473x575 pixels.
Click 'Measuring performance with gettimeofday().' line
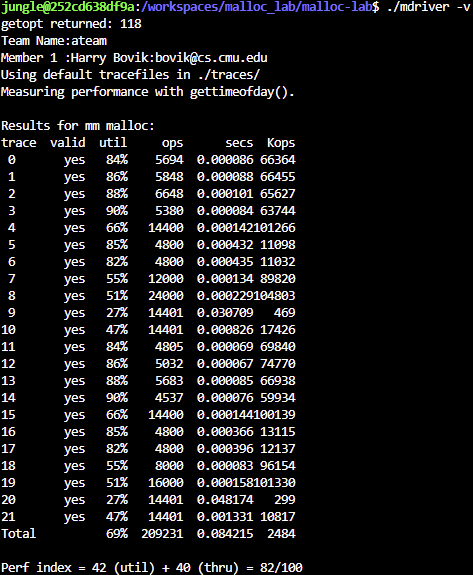148,92
